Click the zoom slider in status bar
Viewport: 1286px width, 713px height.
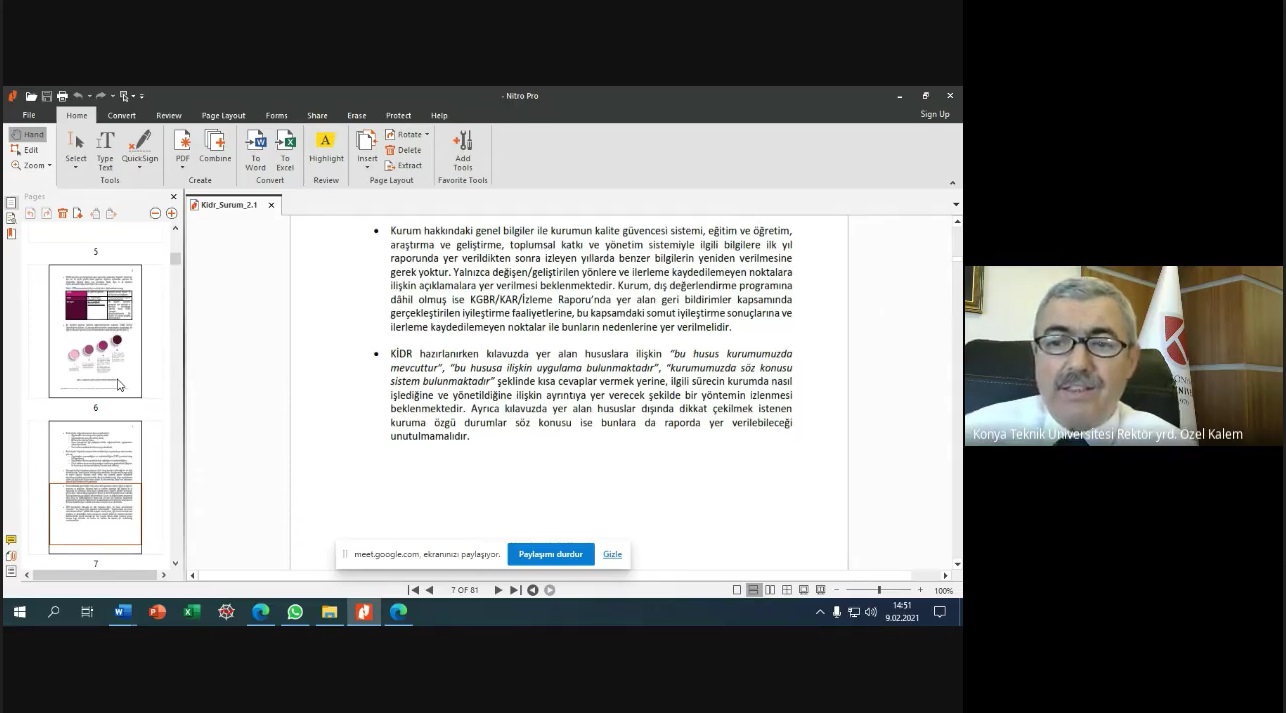coord(879,590)
